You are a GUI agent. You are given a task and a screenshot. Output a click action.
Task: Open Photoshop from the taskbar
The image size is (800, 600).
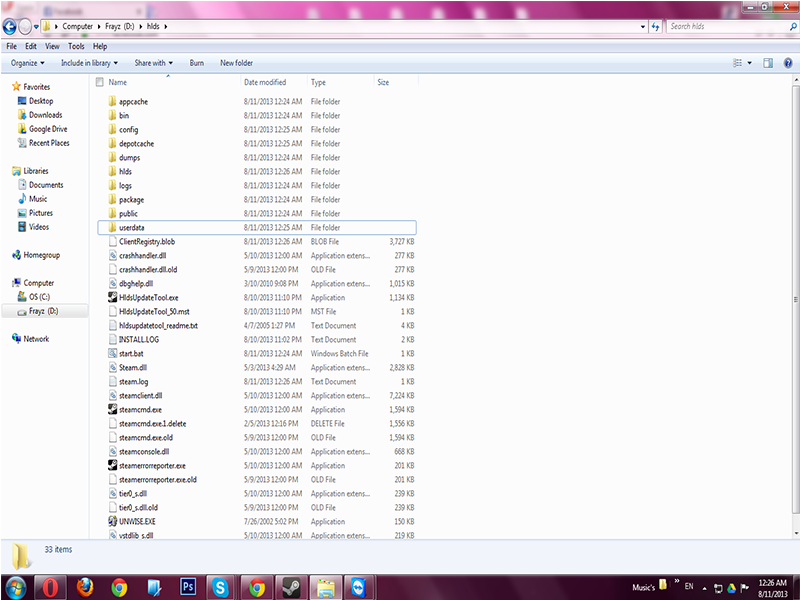[x=188, y=587]
